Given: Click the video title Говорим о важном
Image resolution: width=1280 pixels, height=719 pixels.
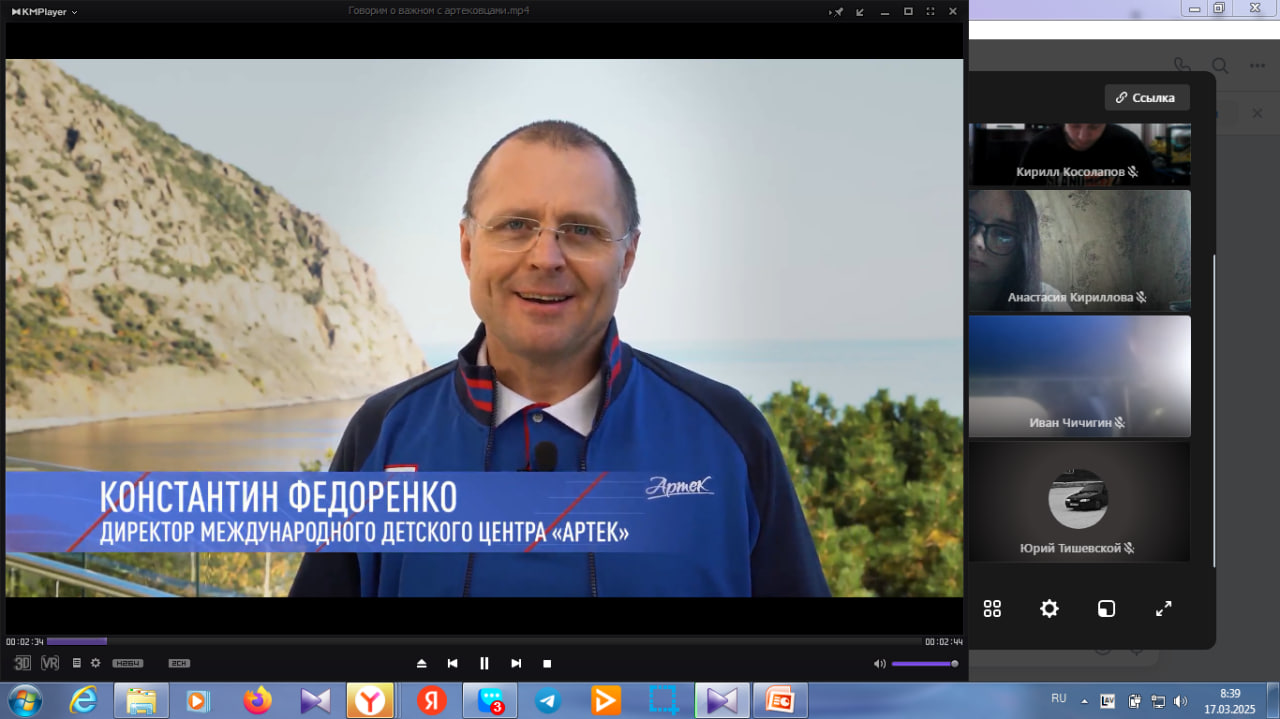Looking at the screenshot, I should (439, 11).
